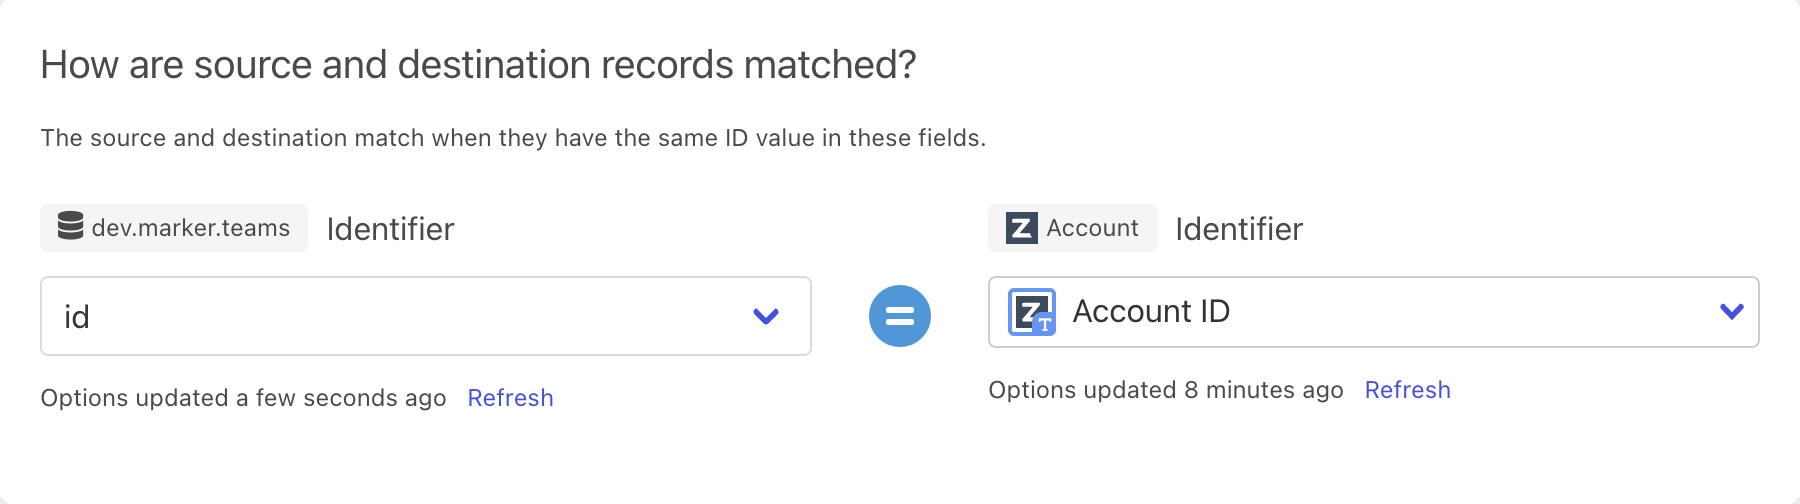This screenshot has height=504, width=1800.
Task: Expand the Account ID dropdown chevron
Action: (1732, 312)
